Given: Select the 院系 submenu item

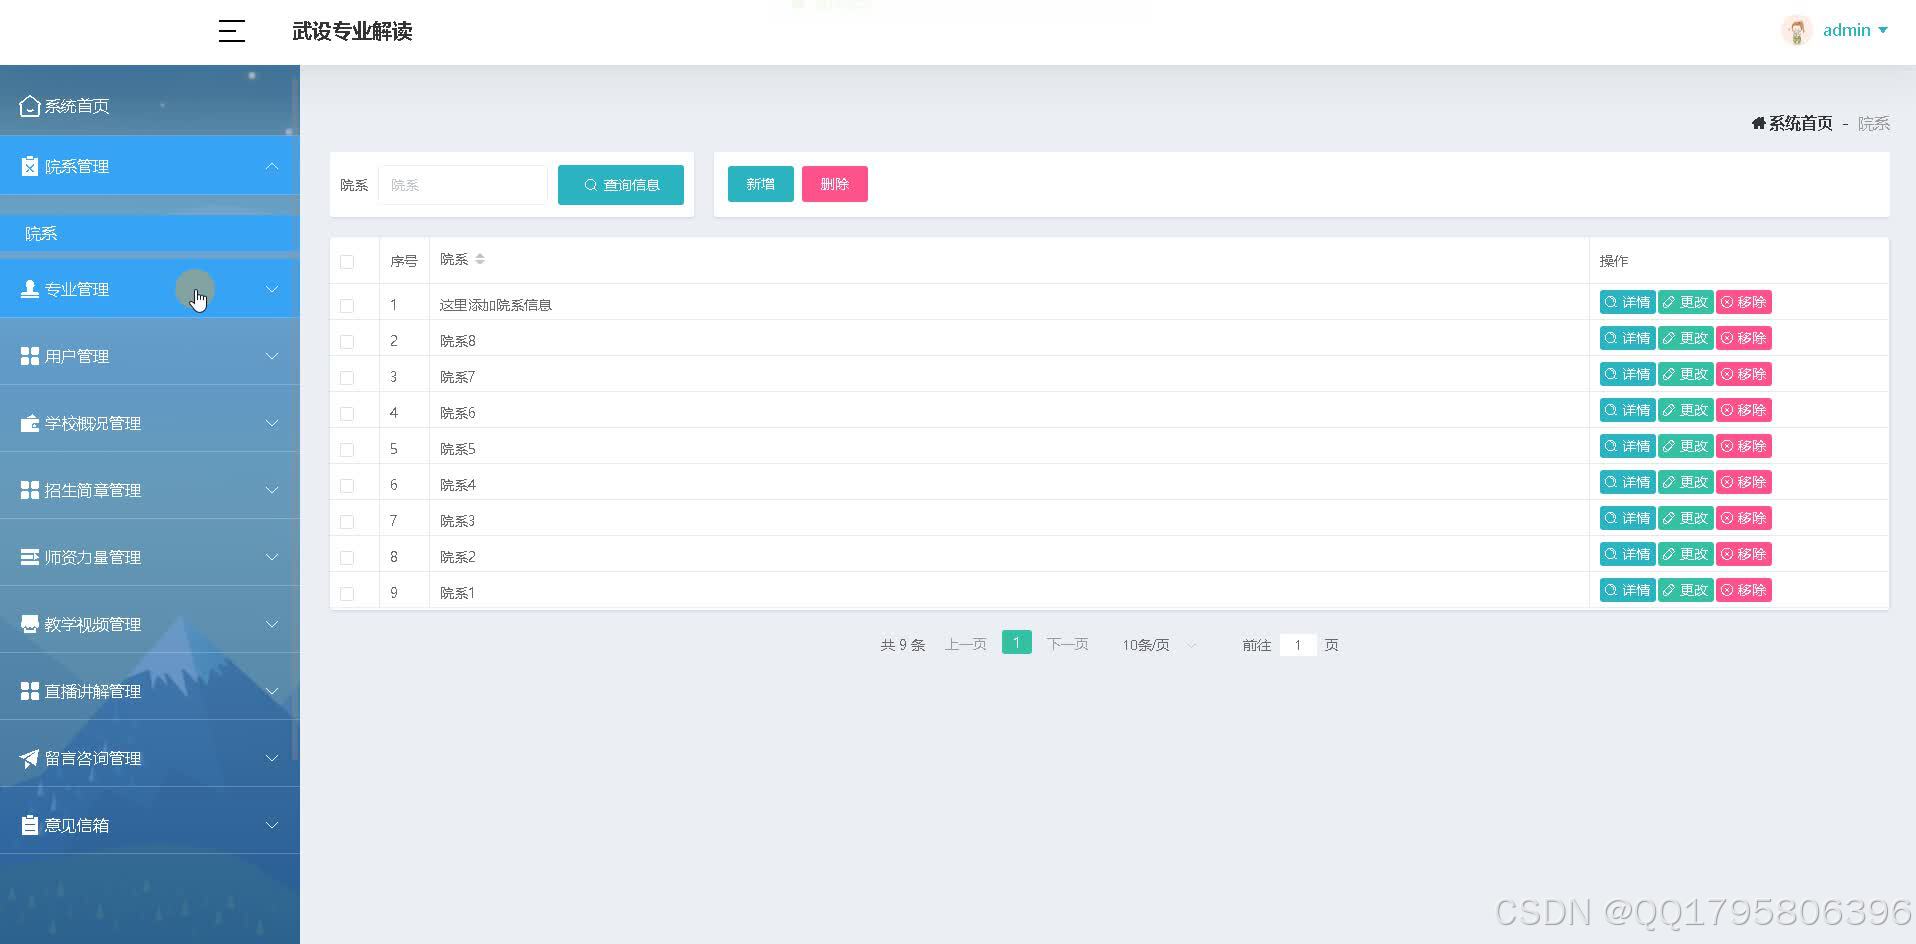Looking at the screenshot, I should pyautogui.click(x=150, y=233).
